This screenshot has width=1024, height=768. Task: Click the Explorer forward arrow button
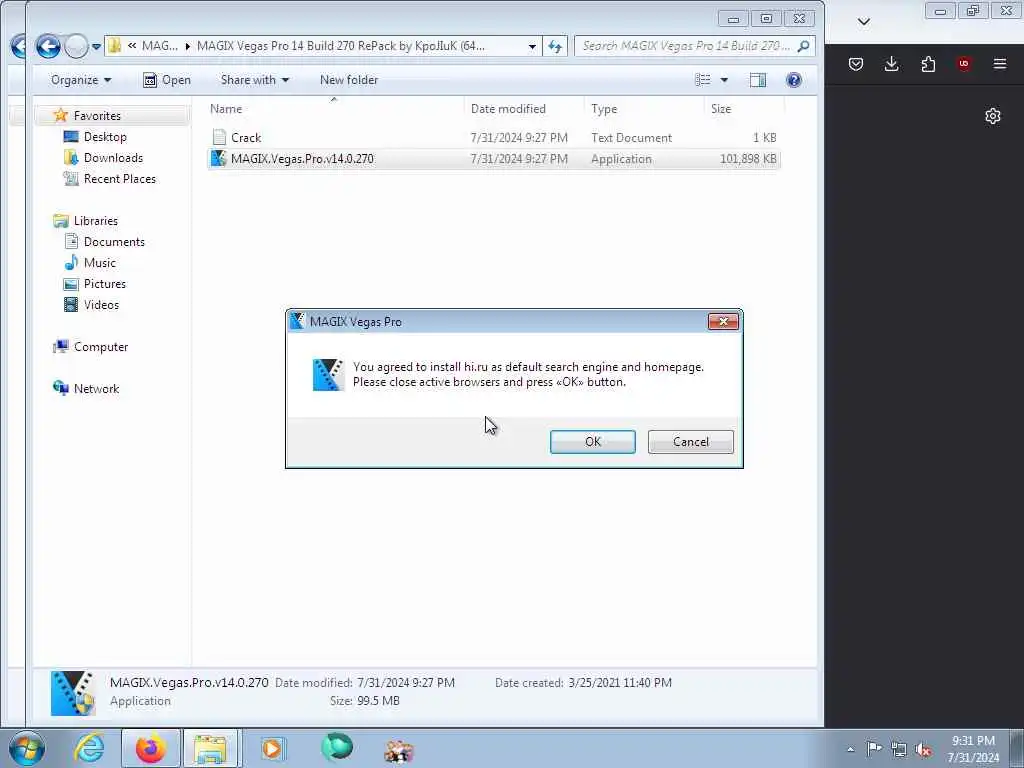pos(76,46)
